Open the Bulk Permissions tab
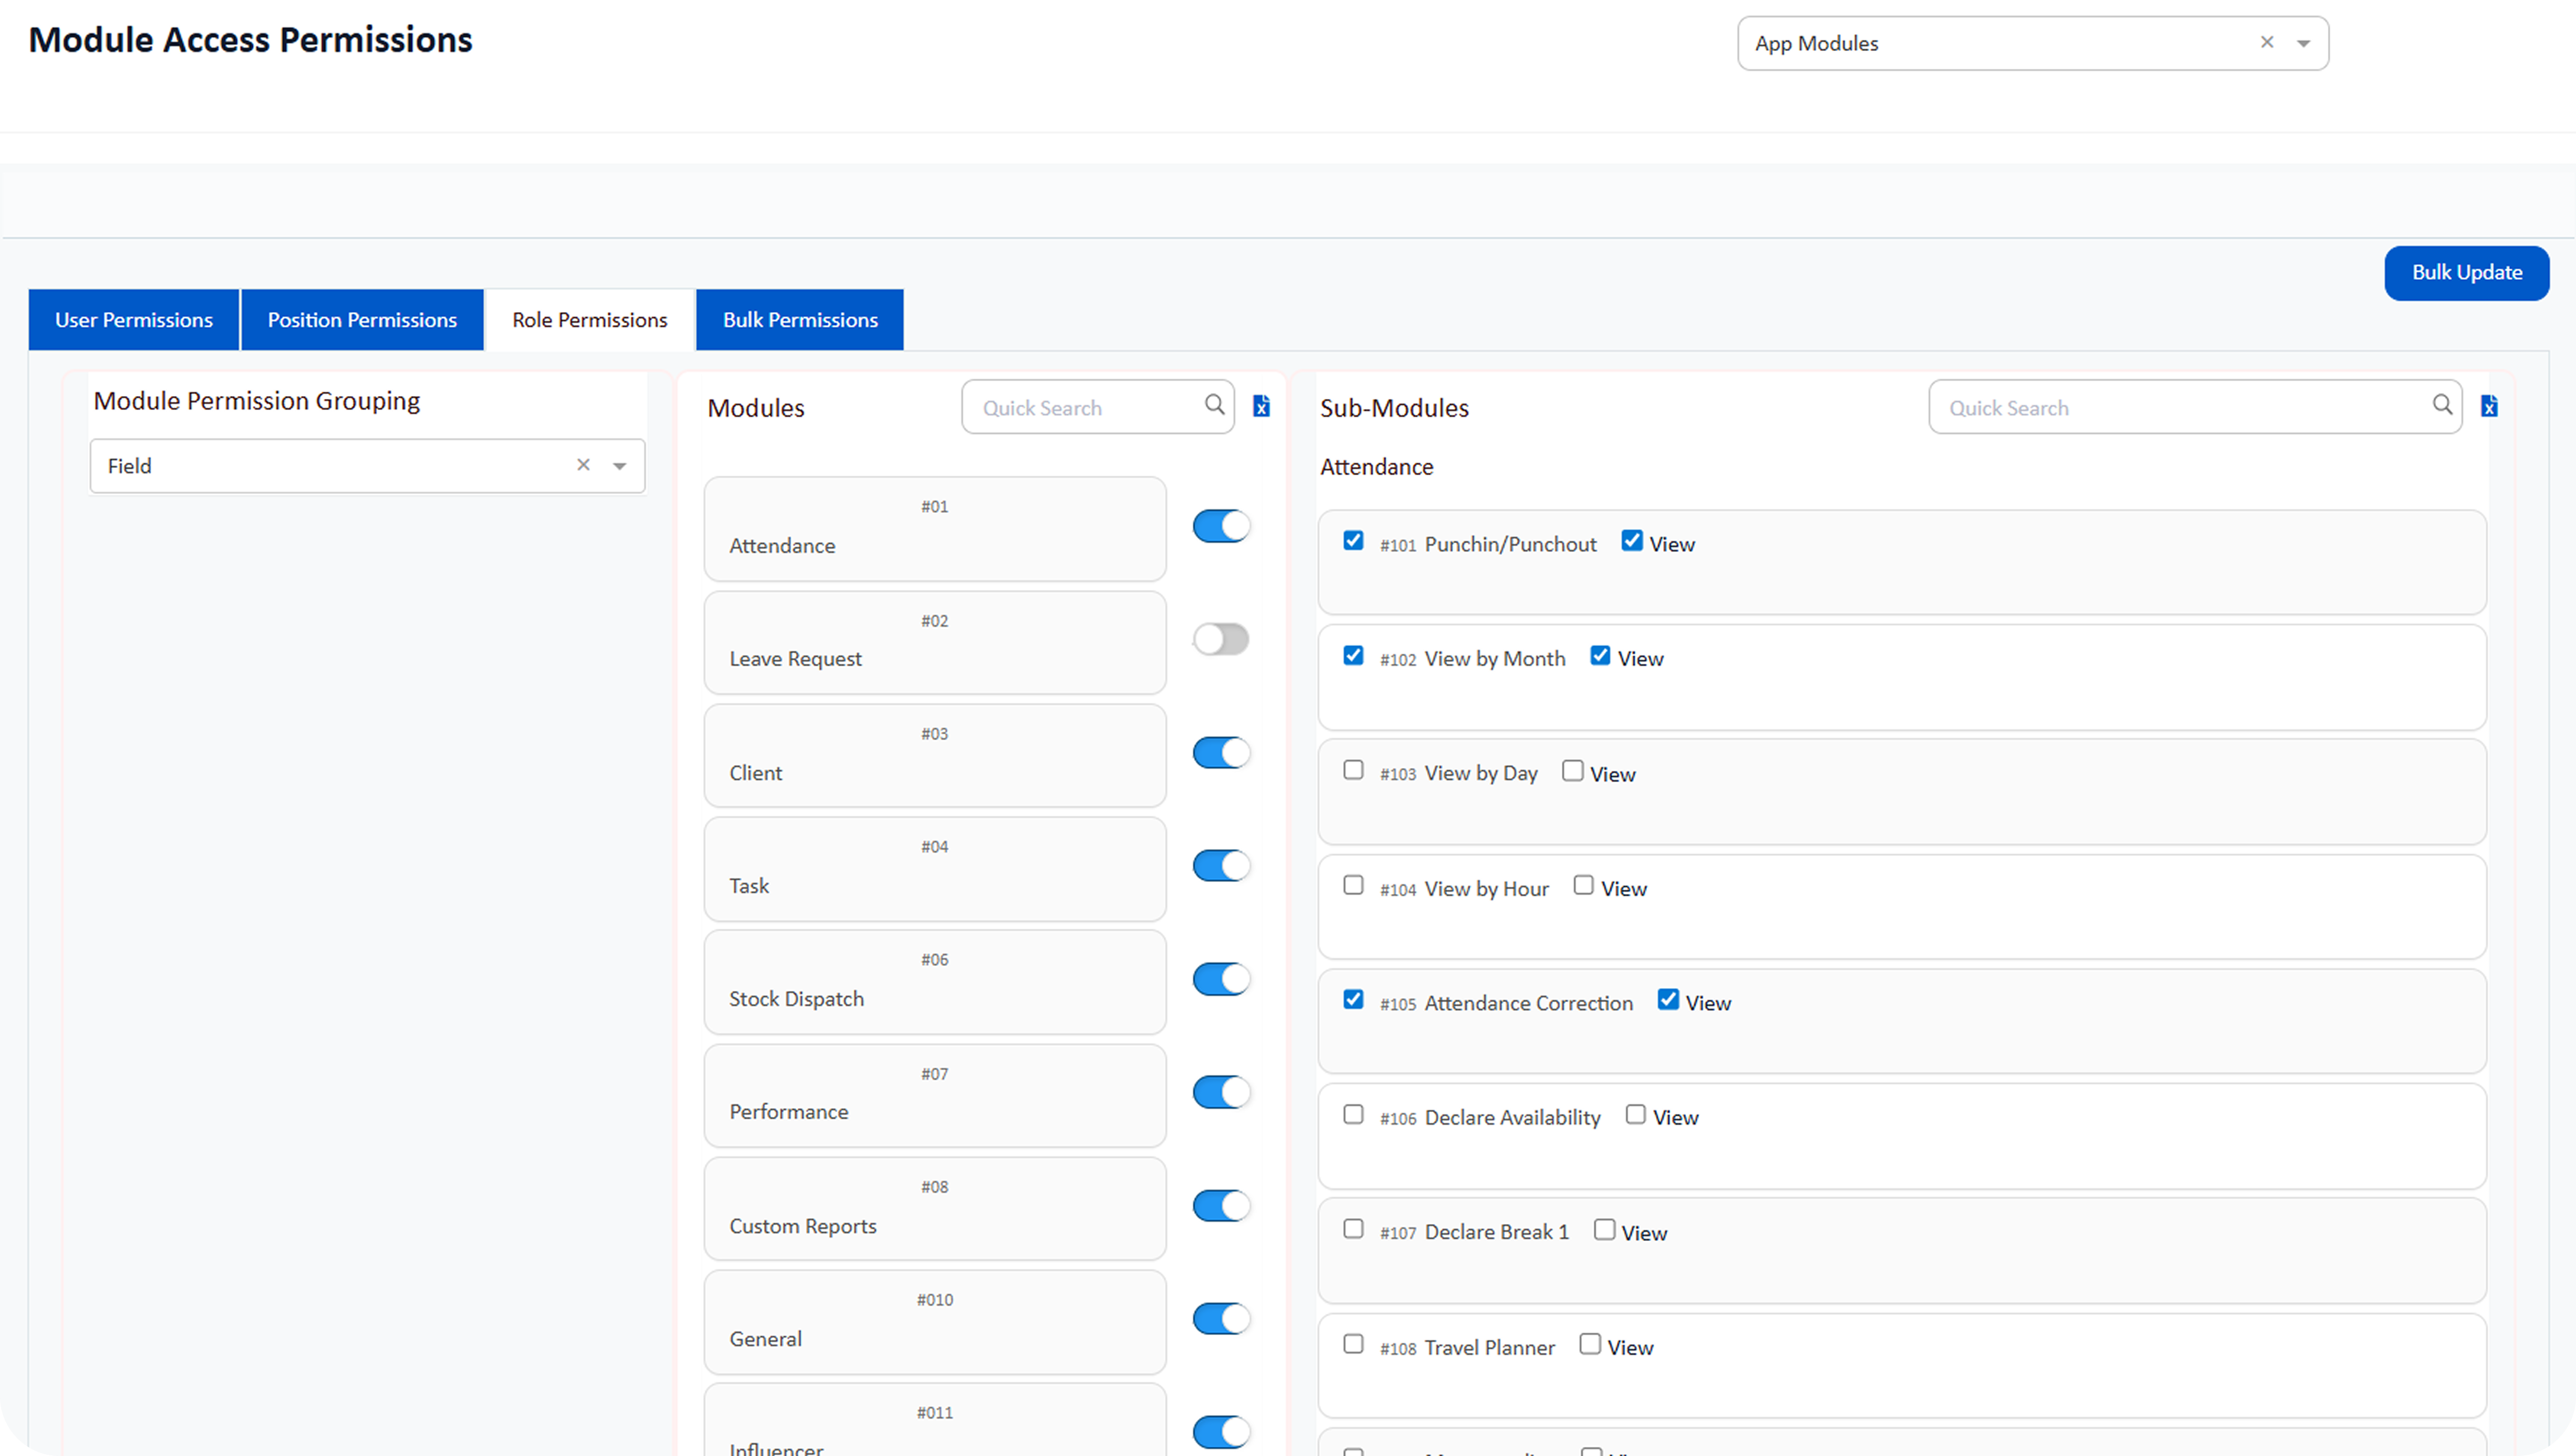This screenshot has width=2576, height=1456. point(800,320)
